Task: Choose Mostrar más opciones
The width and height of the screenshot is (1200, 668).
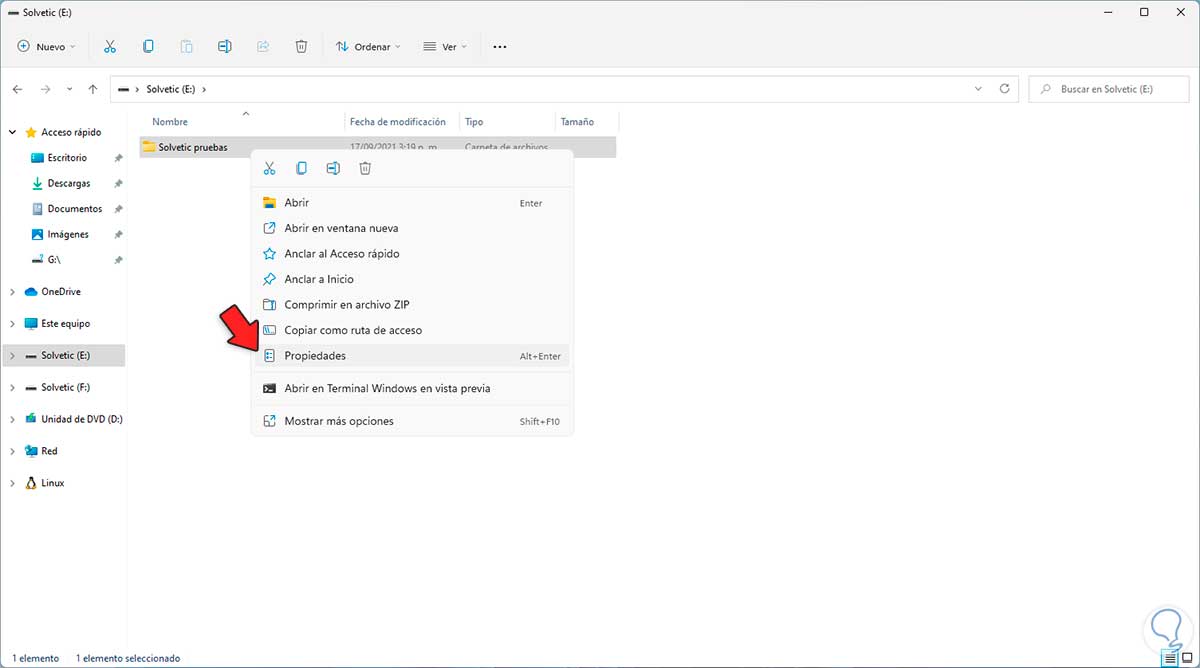Action: coord(412,421)
